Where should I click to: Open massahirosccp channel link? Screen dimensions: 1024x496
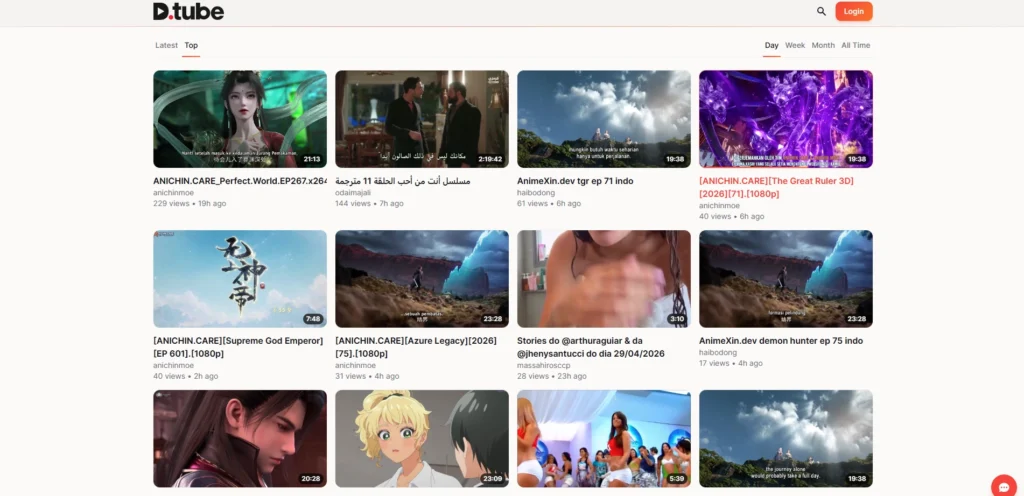click(543, 365)
